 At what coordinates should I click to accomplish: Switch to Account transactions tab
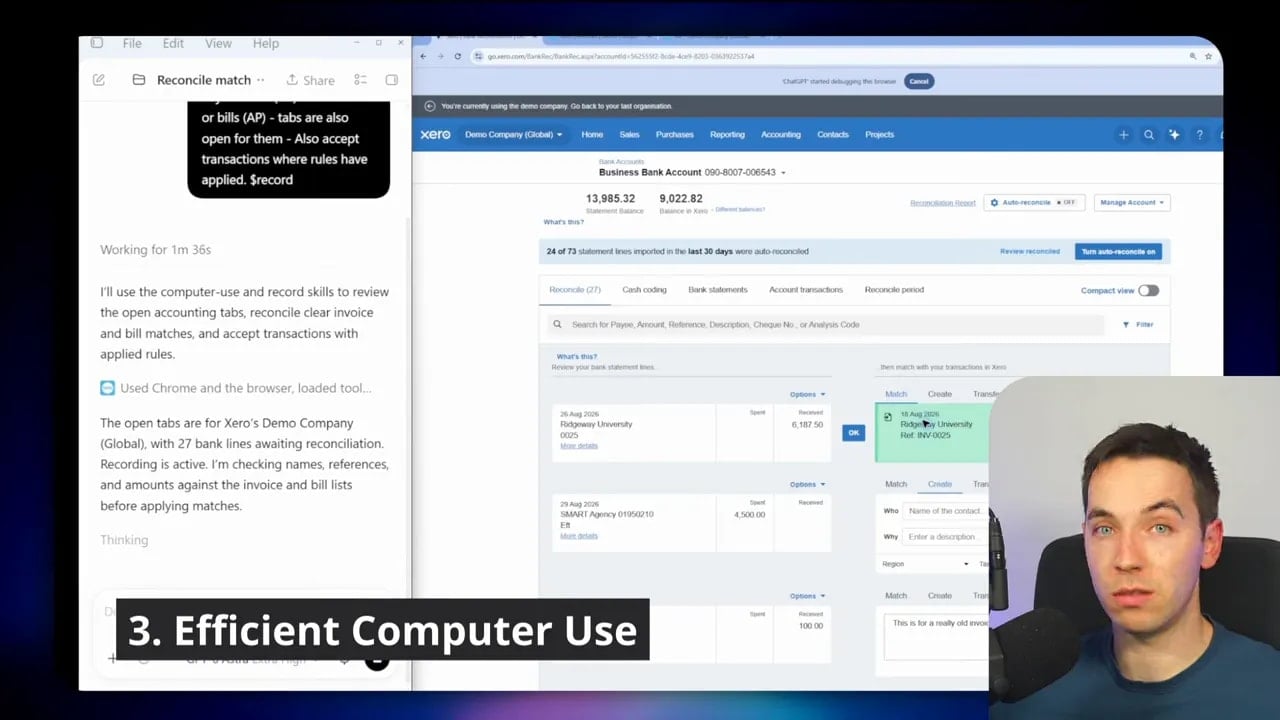point(806,290)
